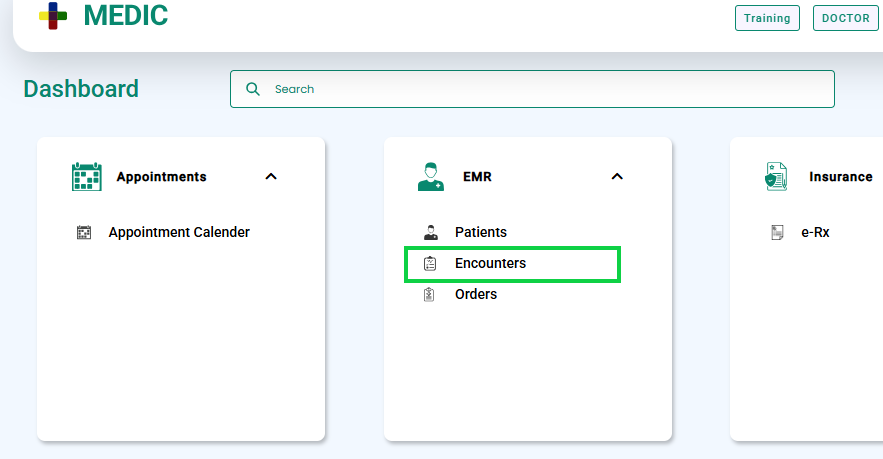Open the e-Rx menu item

pos(815,232)
